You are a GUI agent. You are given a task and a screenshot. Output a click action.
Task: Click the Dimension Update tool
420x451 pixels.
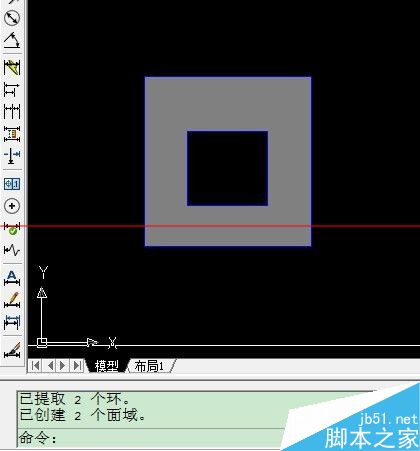coord(12,322)
